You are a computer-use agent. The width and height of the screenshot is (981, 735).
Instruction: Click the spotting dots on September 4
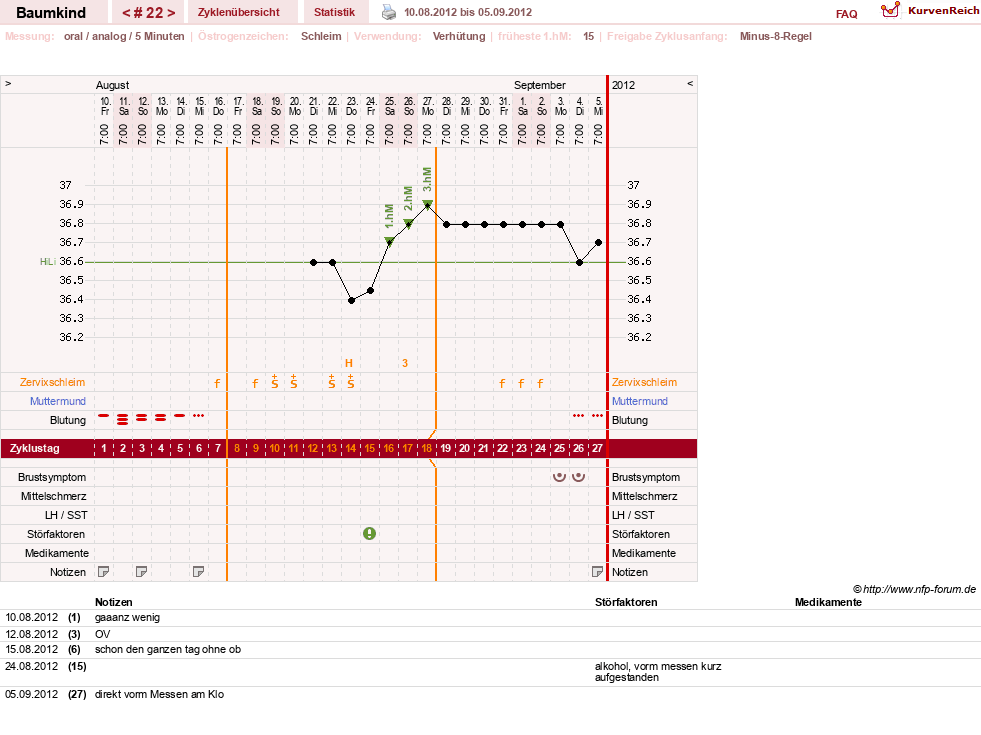[579, 415]
